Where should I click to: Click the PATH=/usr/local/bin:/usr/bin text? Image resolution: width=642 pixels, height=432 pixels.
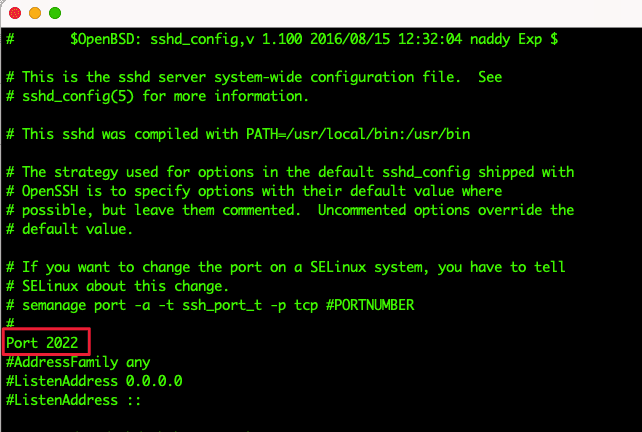click(358, 134)
